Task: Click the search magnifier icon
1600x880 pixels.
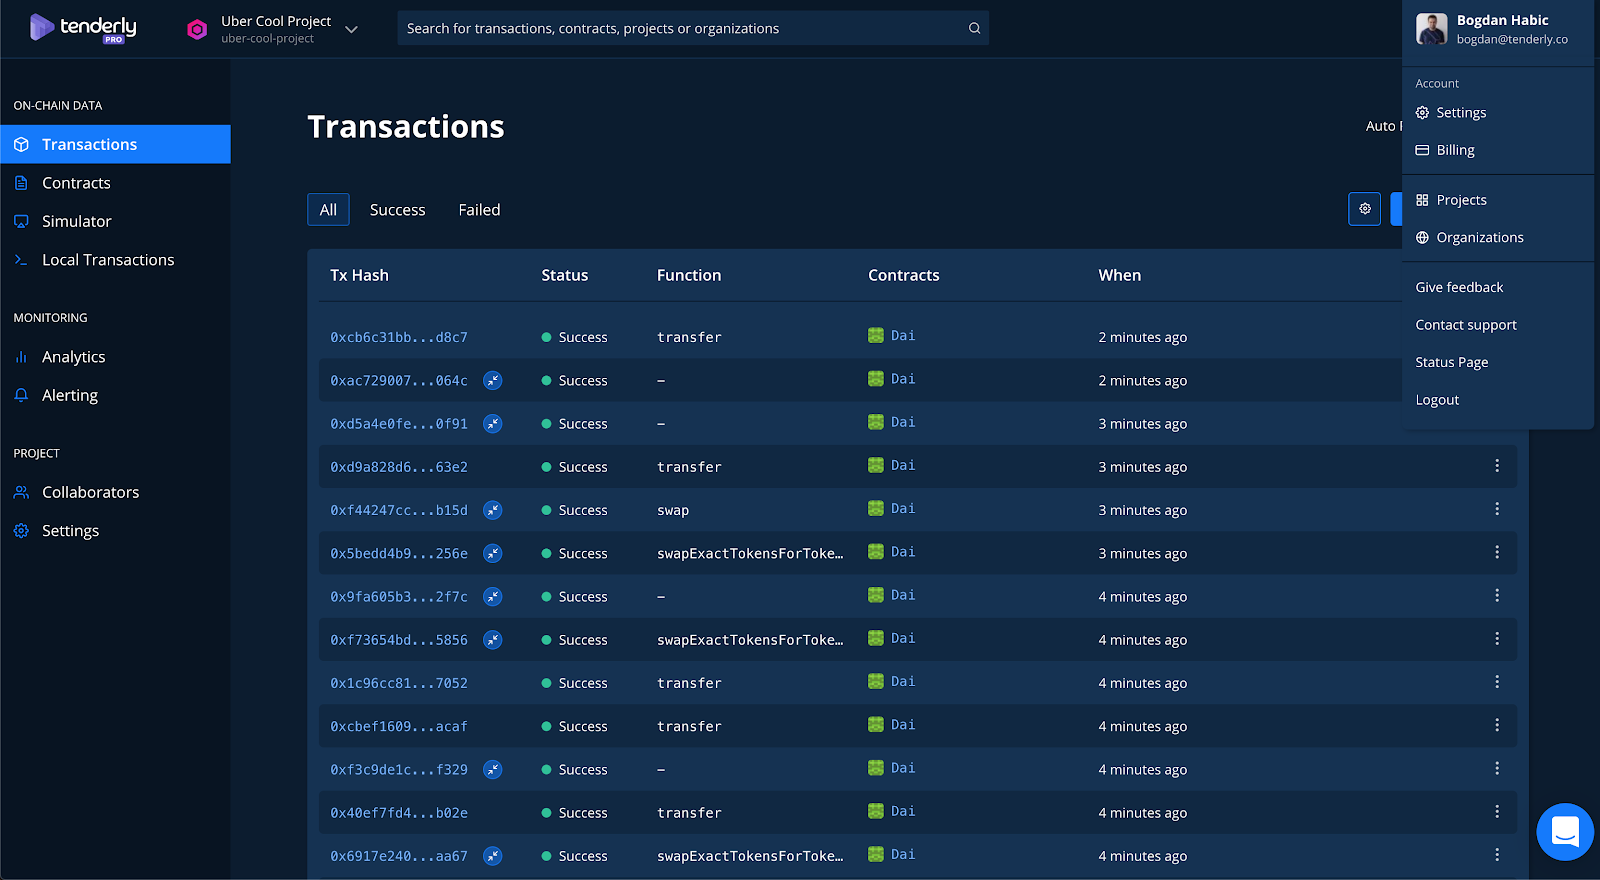Action: [974, 28]
